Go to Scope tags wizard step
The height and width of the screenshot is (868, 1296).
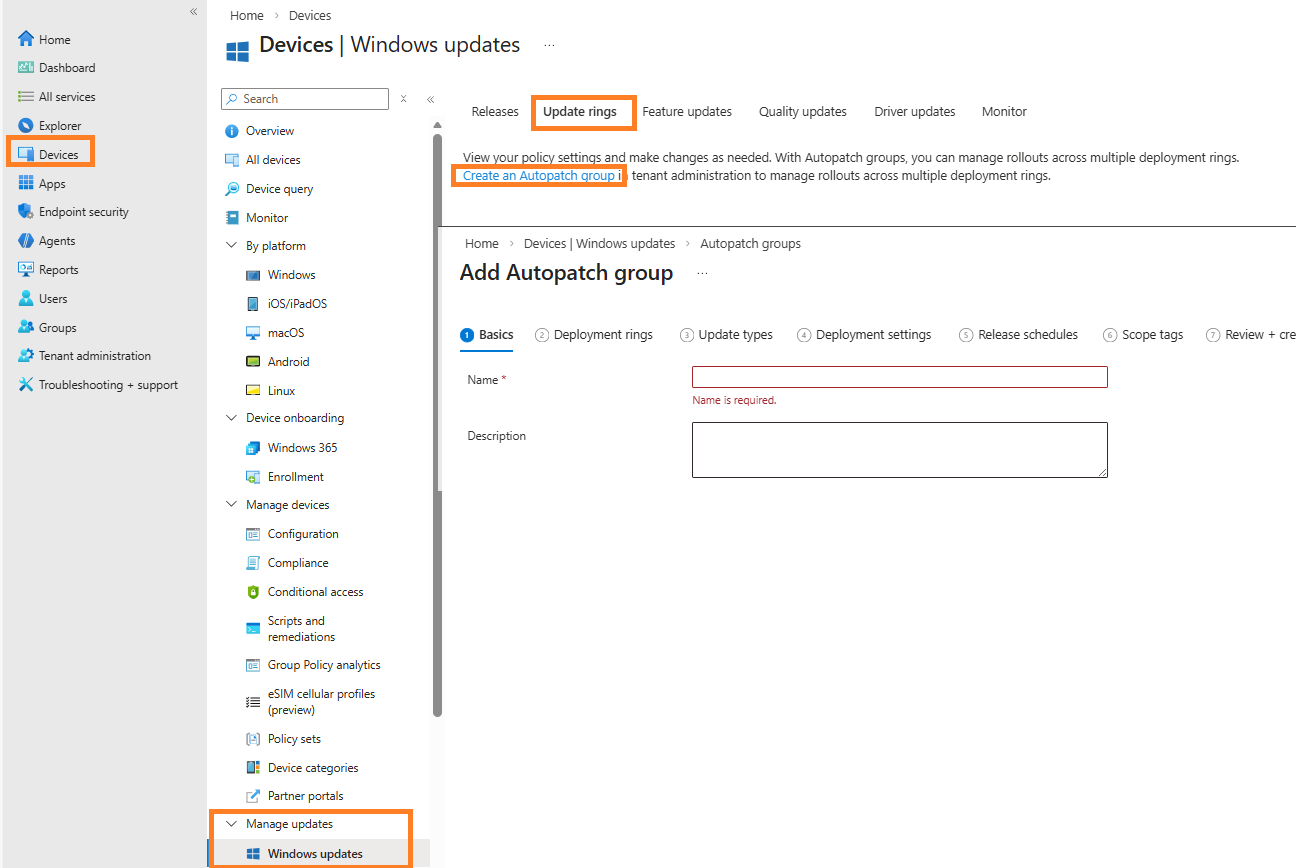1143,335
